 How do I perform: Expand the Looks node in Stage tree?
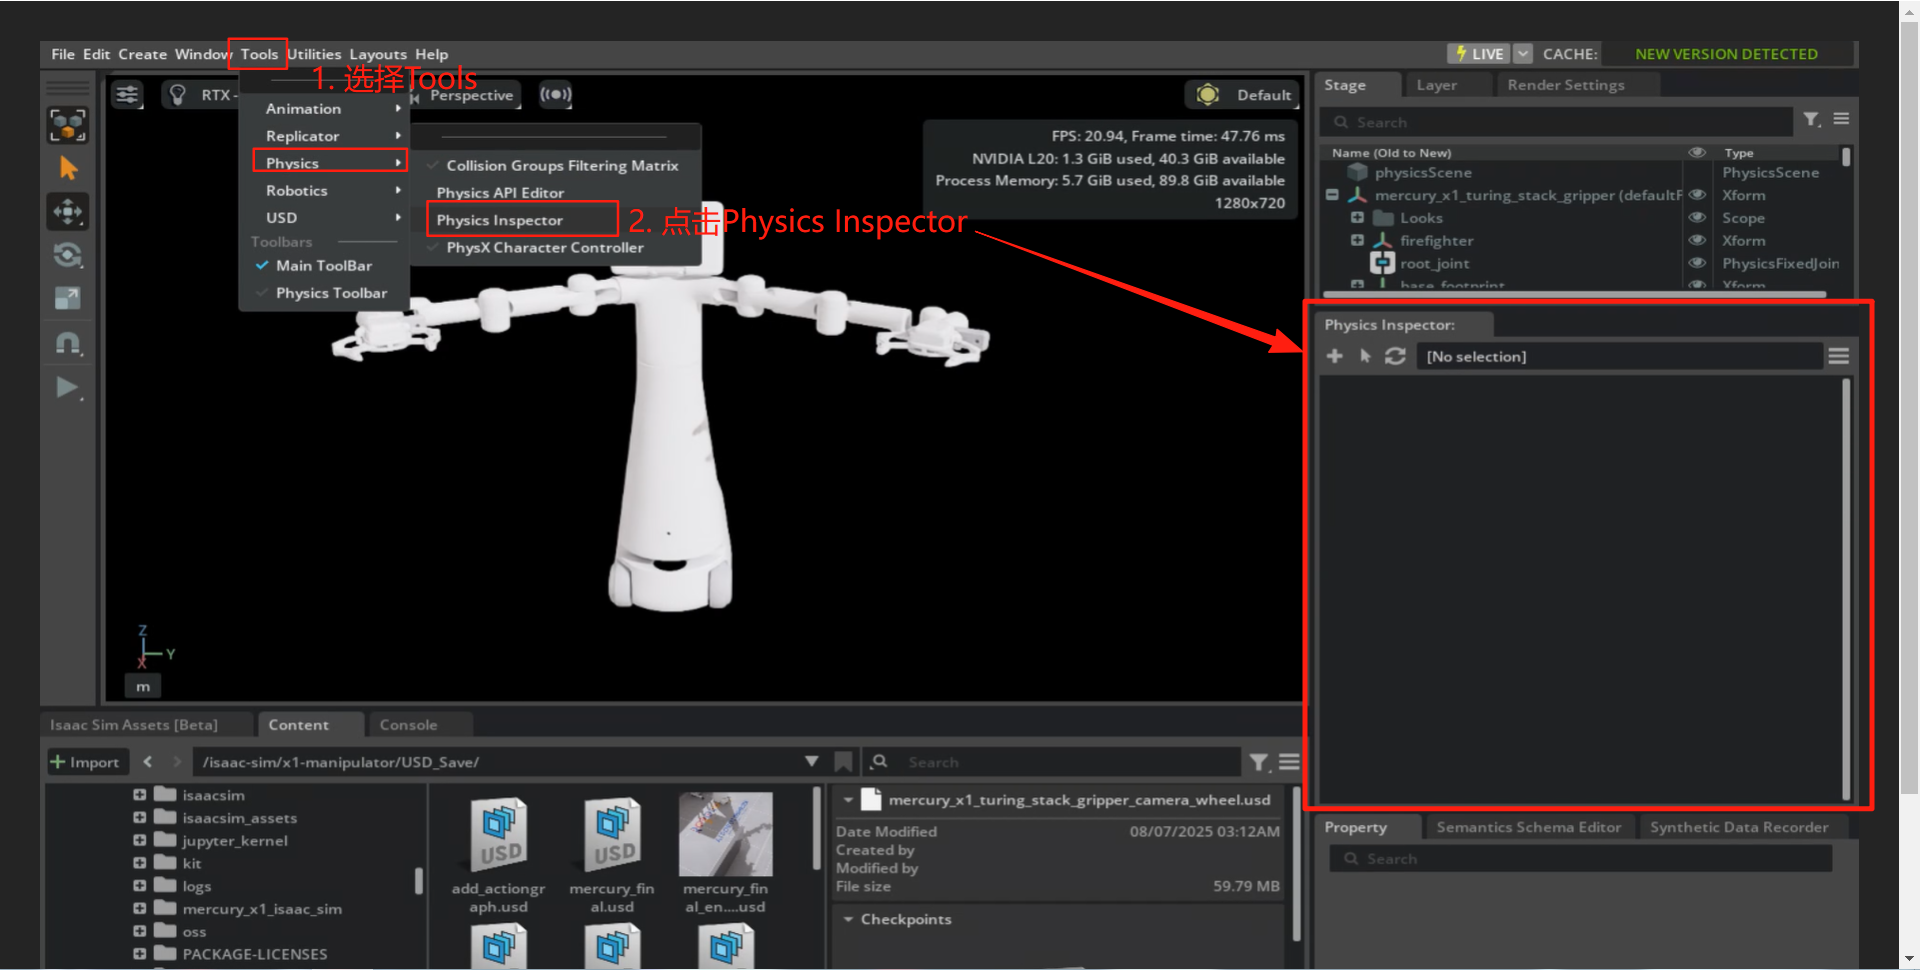pos(1357,218)
